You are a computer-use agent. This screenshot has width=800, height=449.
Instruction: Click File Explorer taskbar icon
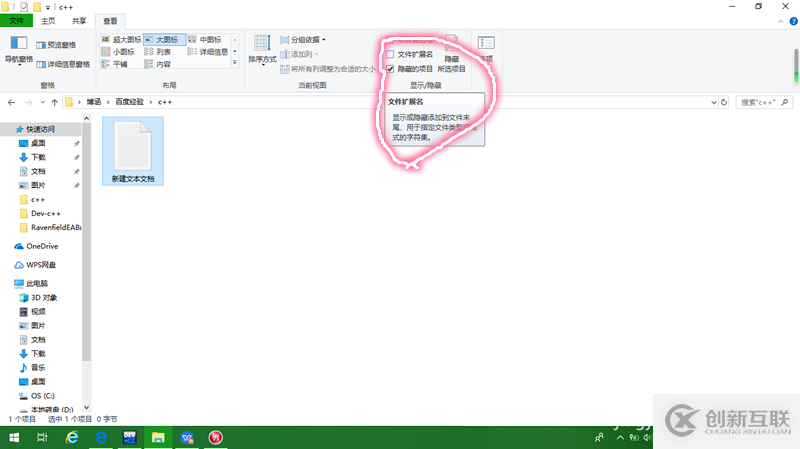tap(158, 437)
